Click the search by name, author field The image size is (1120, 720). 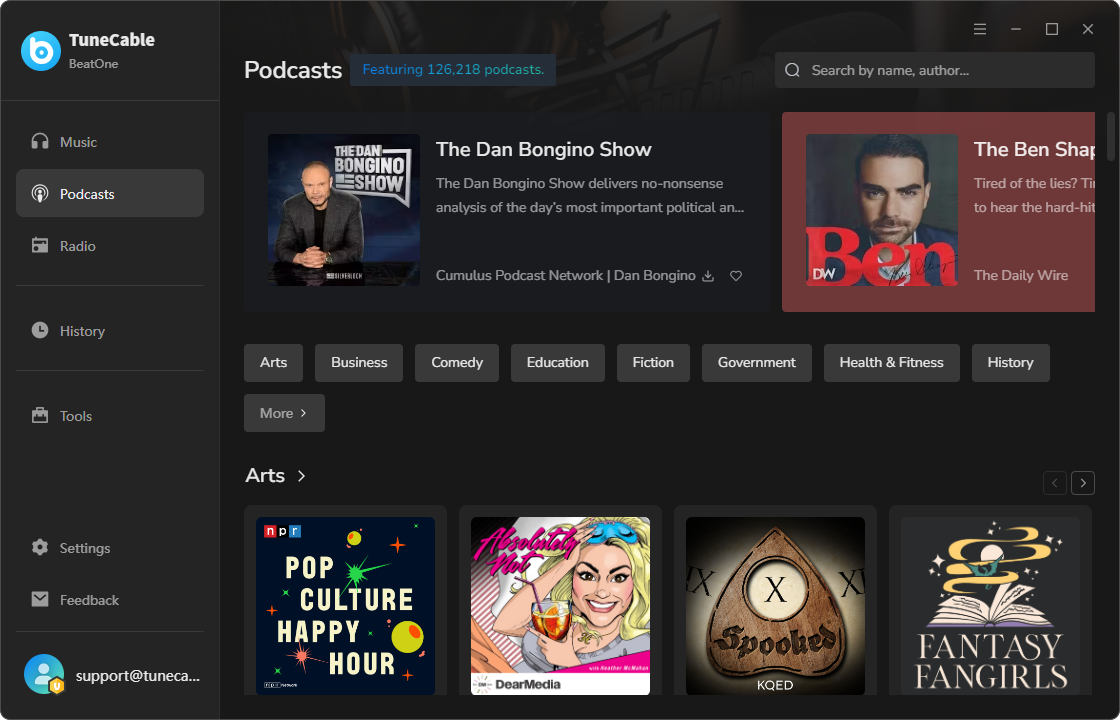934,70
